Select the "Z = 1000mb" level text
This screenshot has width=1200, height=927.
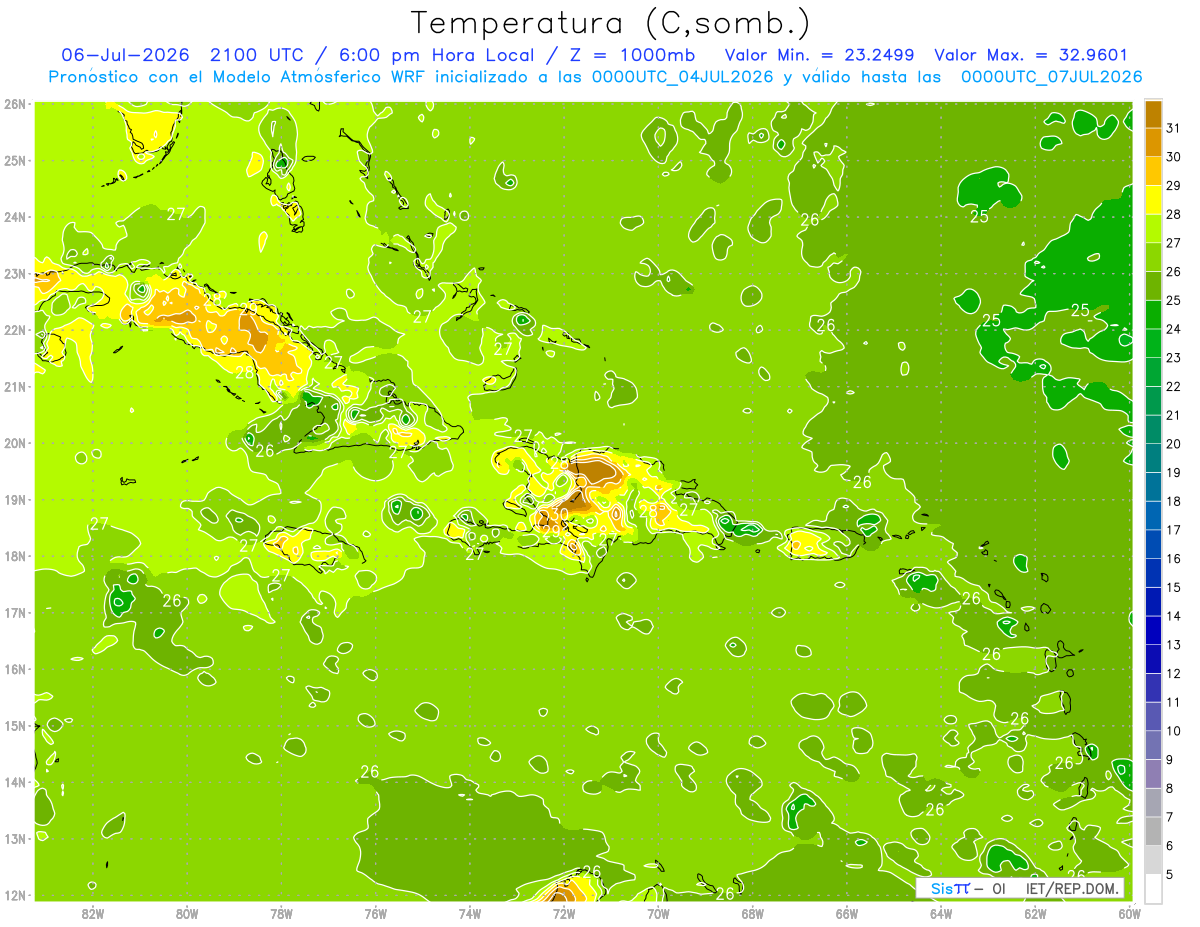(x=632, y=55)
